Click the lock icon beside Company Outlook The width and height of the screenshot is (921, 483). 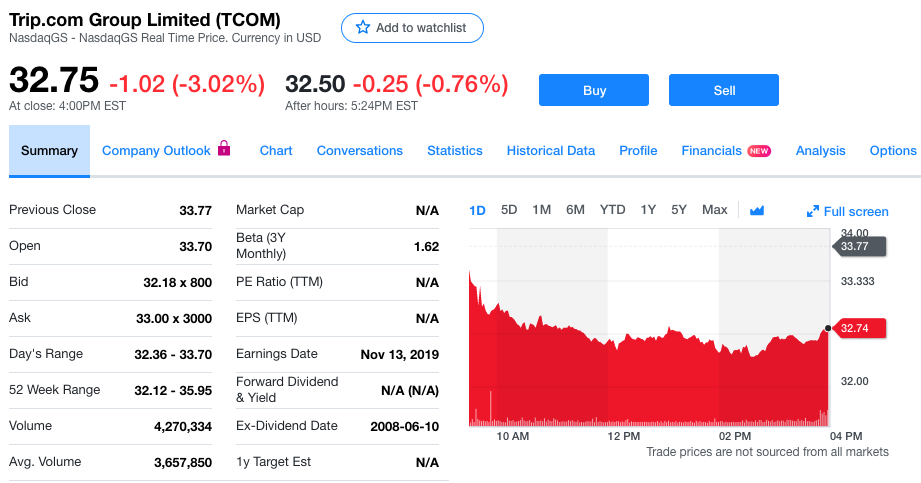coord(224,148)
